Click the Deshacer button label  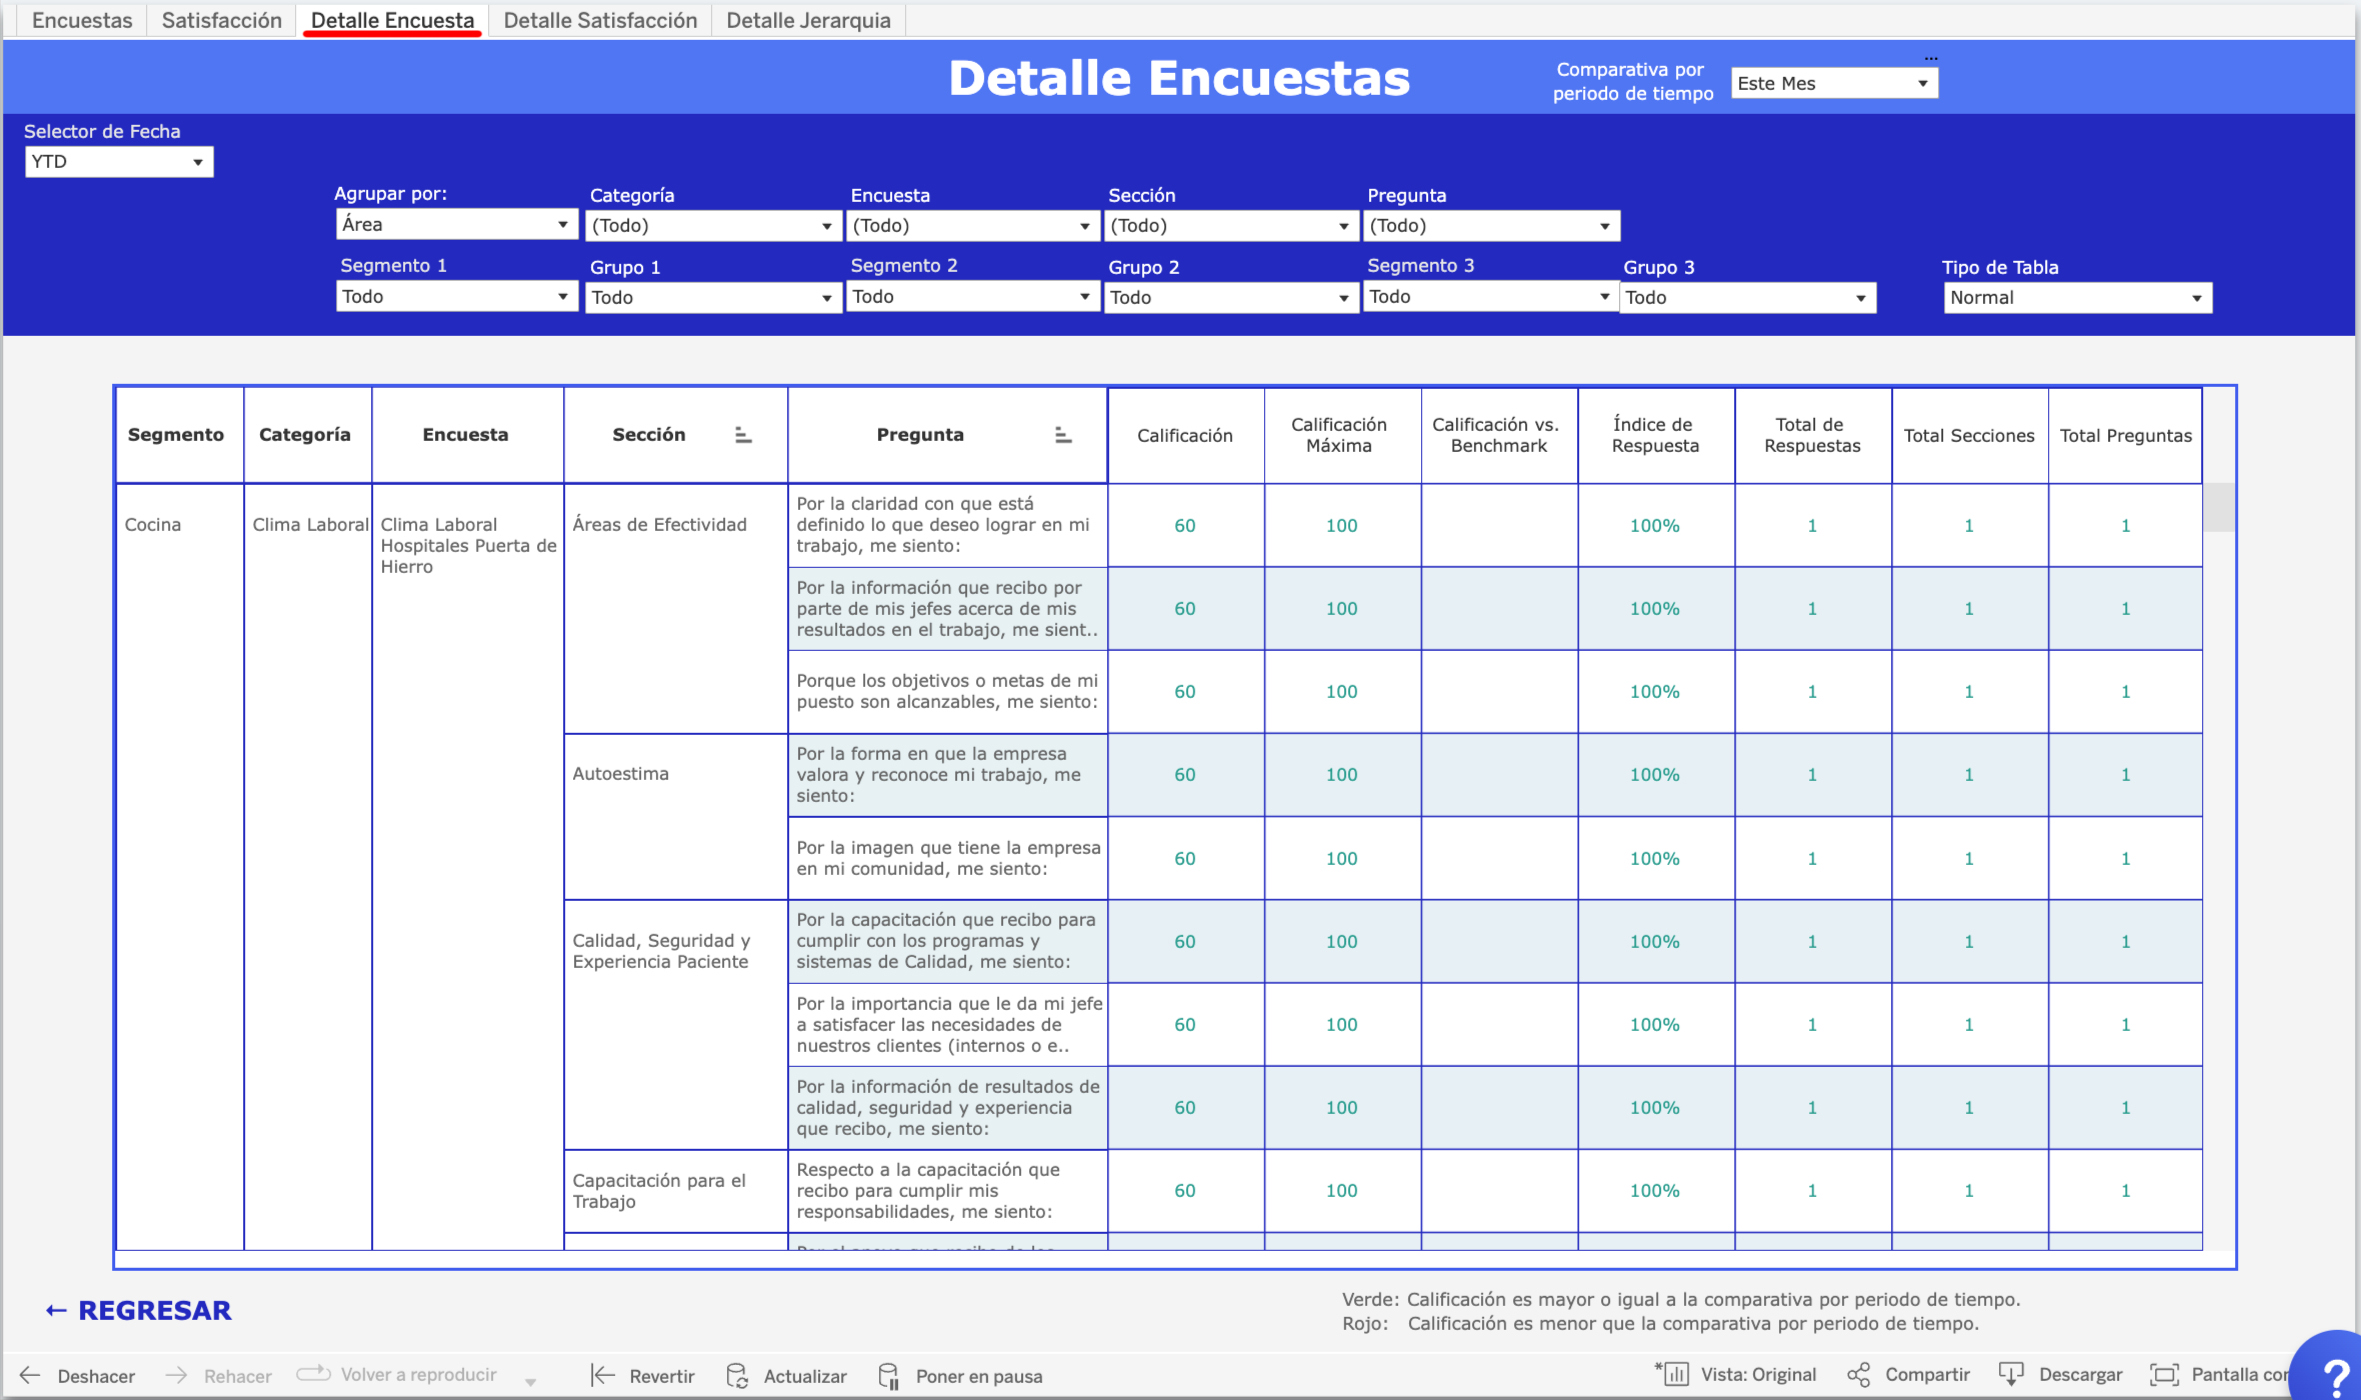tap(96, 1376)
